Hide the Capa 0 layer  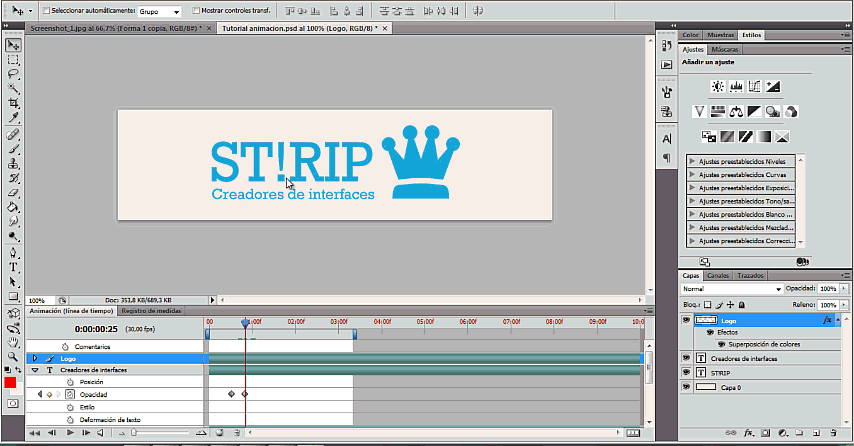(686, 387)
